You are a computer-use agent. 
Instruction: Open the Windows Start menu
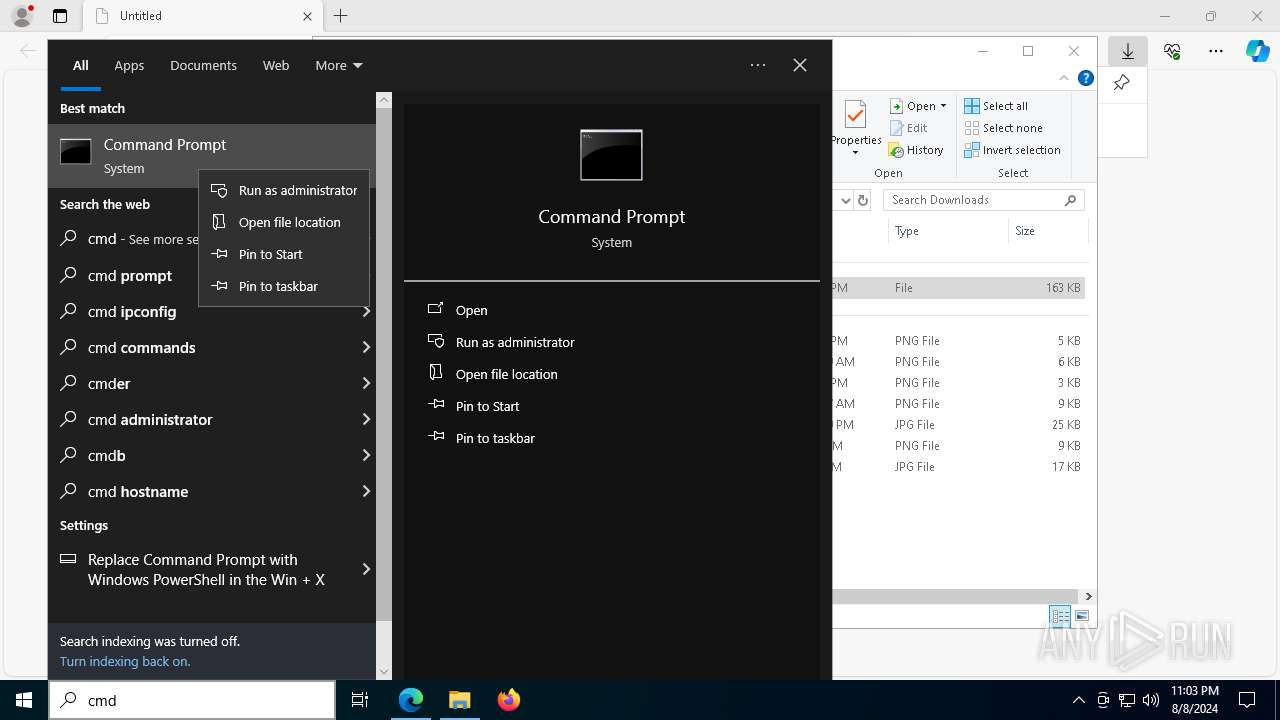(24, 700)
